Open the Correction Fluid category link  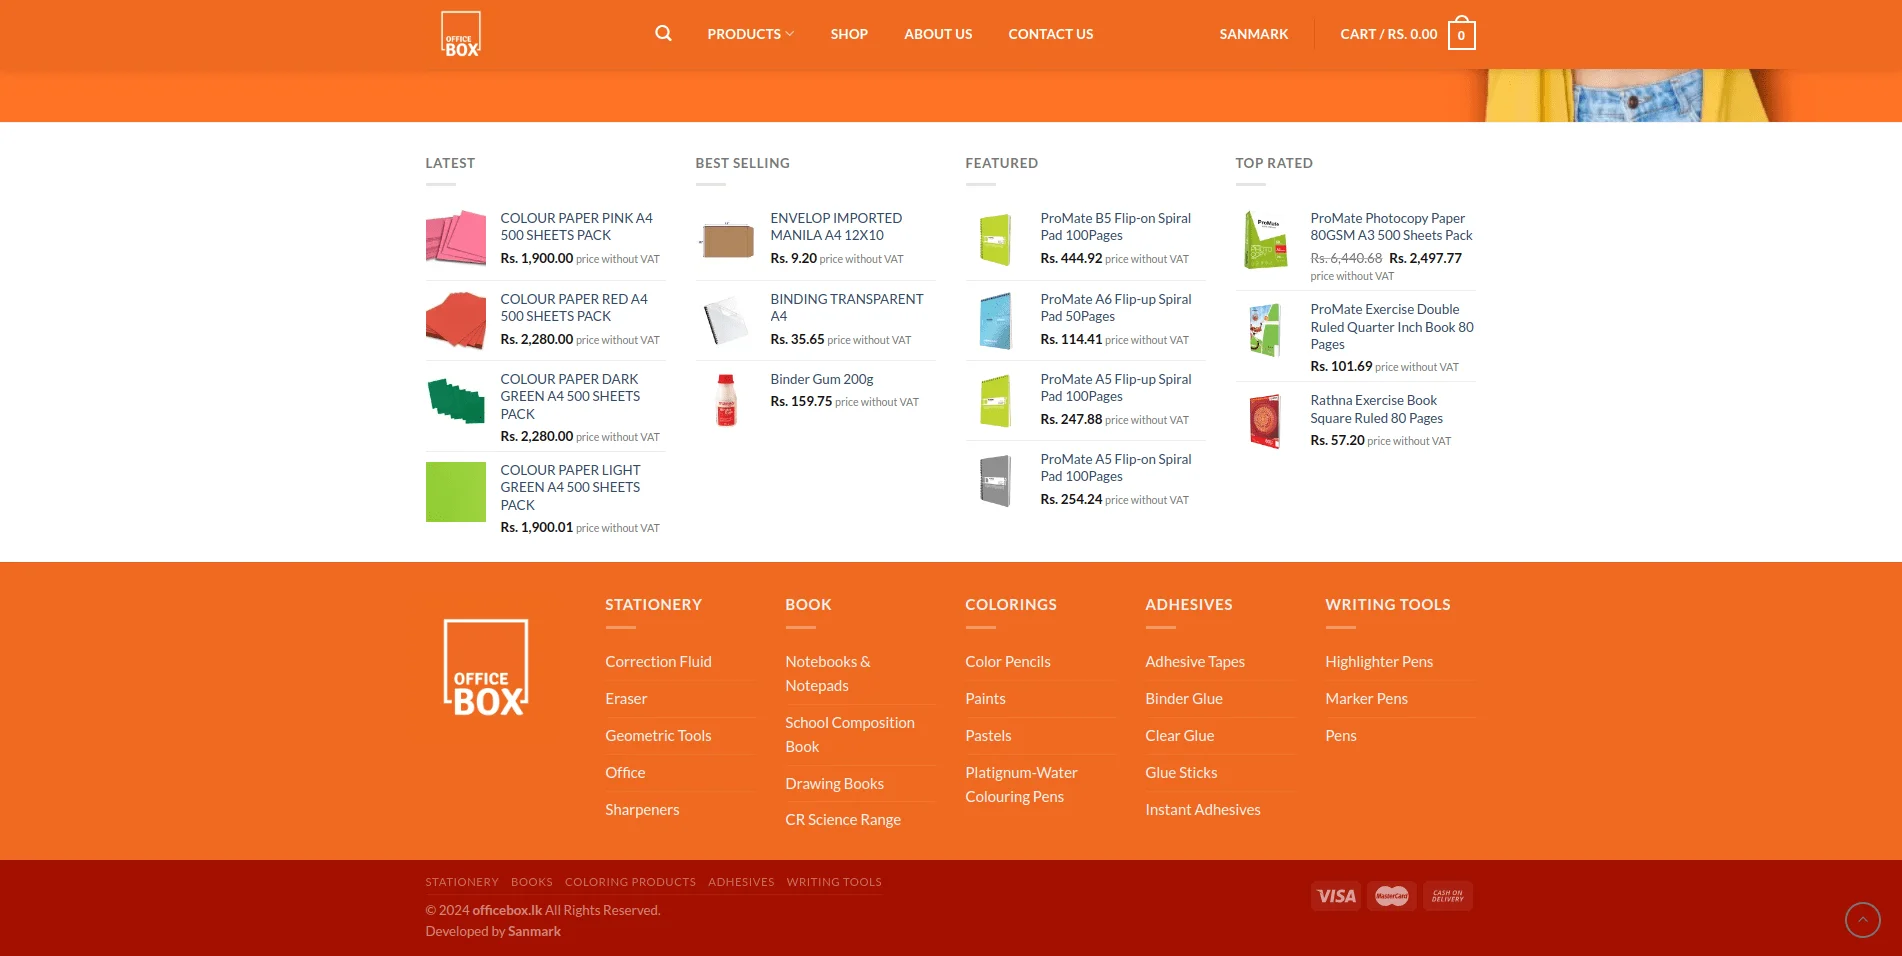coord(658,662)
